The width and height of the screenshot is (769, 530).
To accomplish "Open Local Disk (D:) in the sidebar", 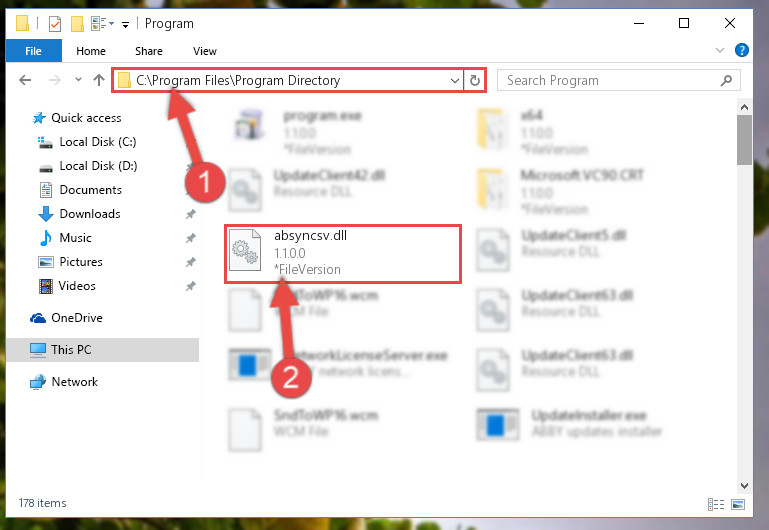I will pos(98,166).
